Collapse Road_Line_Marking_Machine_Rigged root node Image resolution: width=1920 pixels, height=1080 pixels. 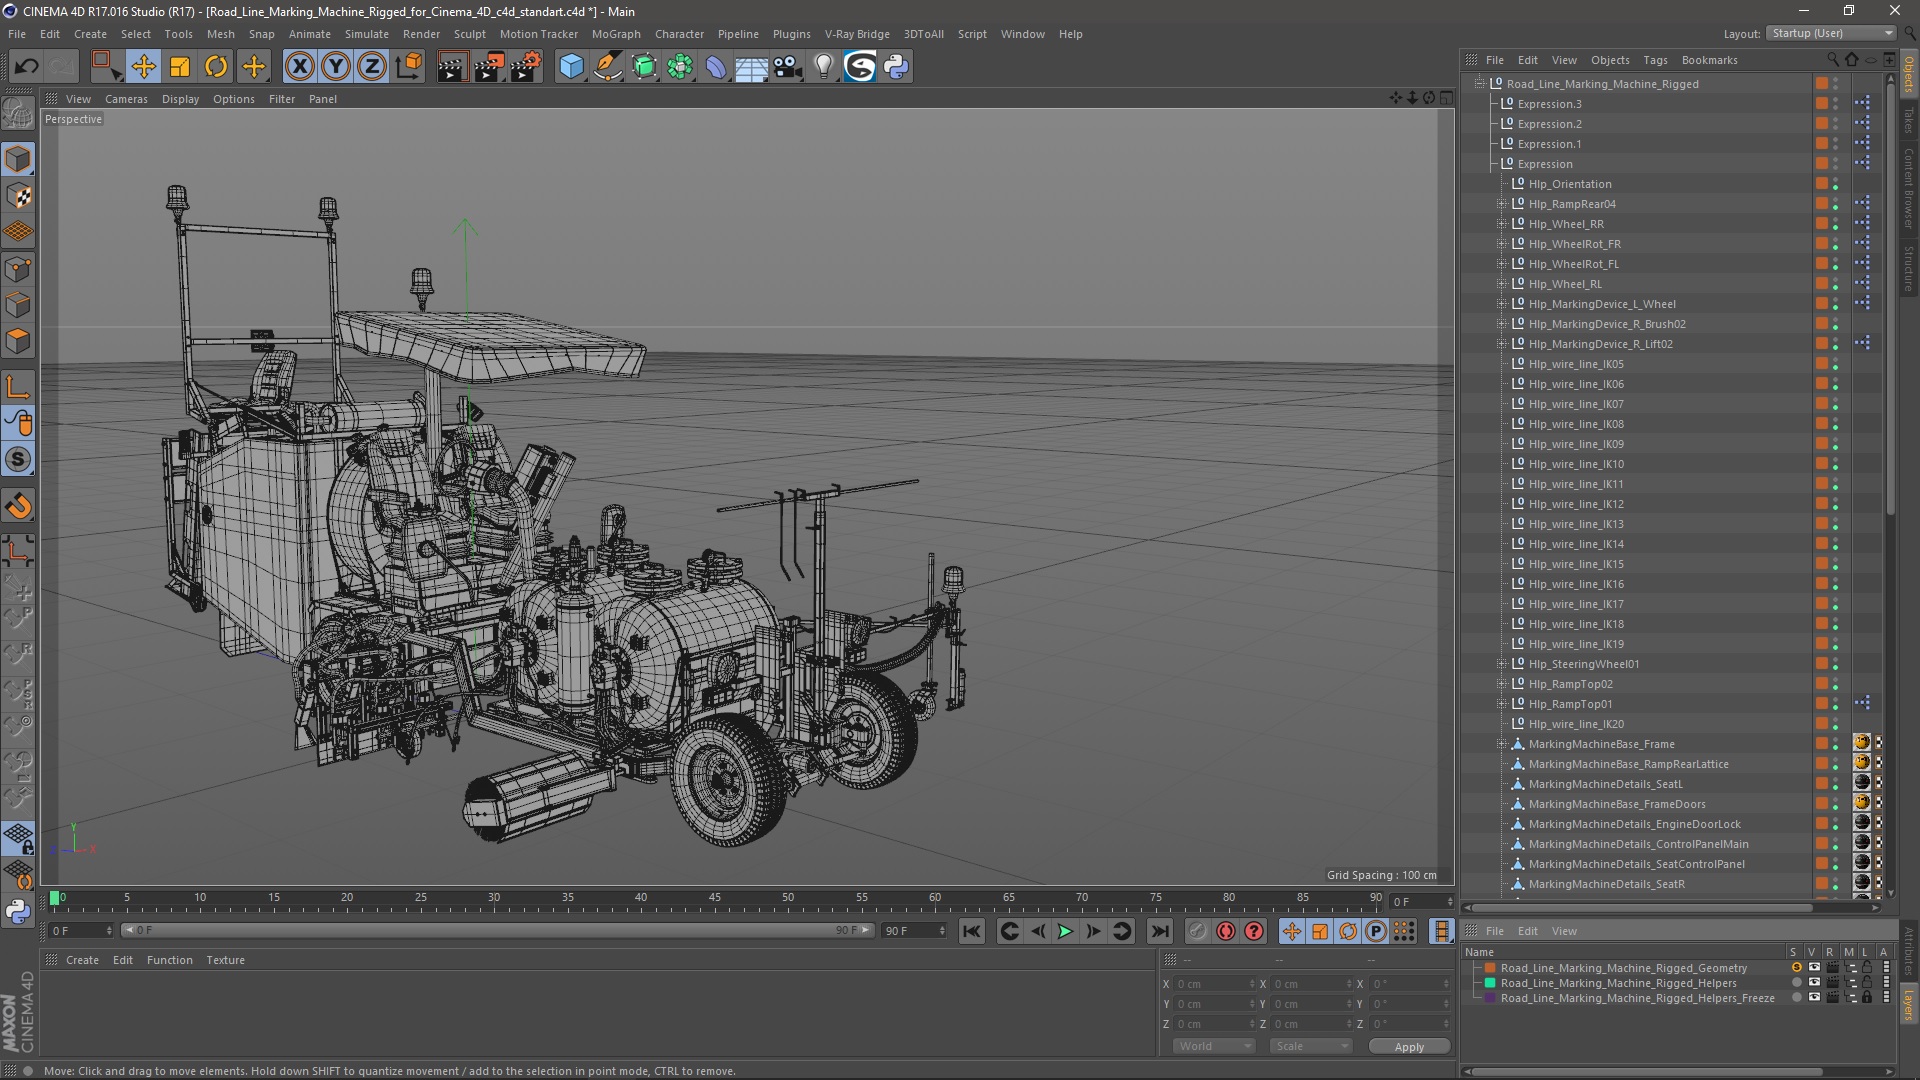(x=1480, y=84)
